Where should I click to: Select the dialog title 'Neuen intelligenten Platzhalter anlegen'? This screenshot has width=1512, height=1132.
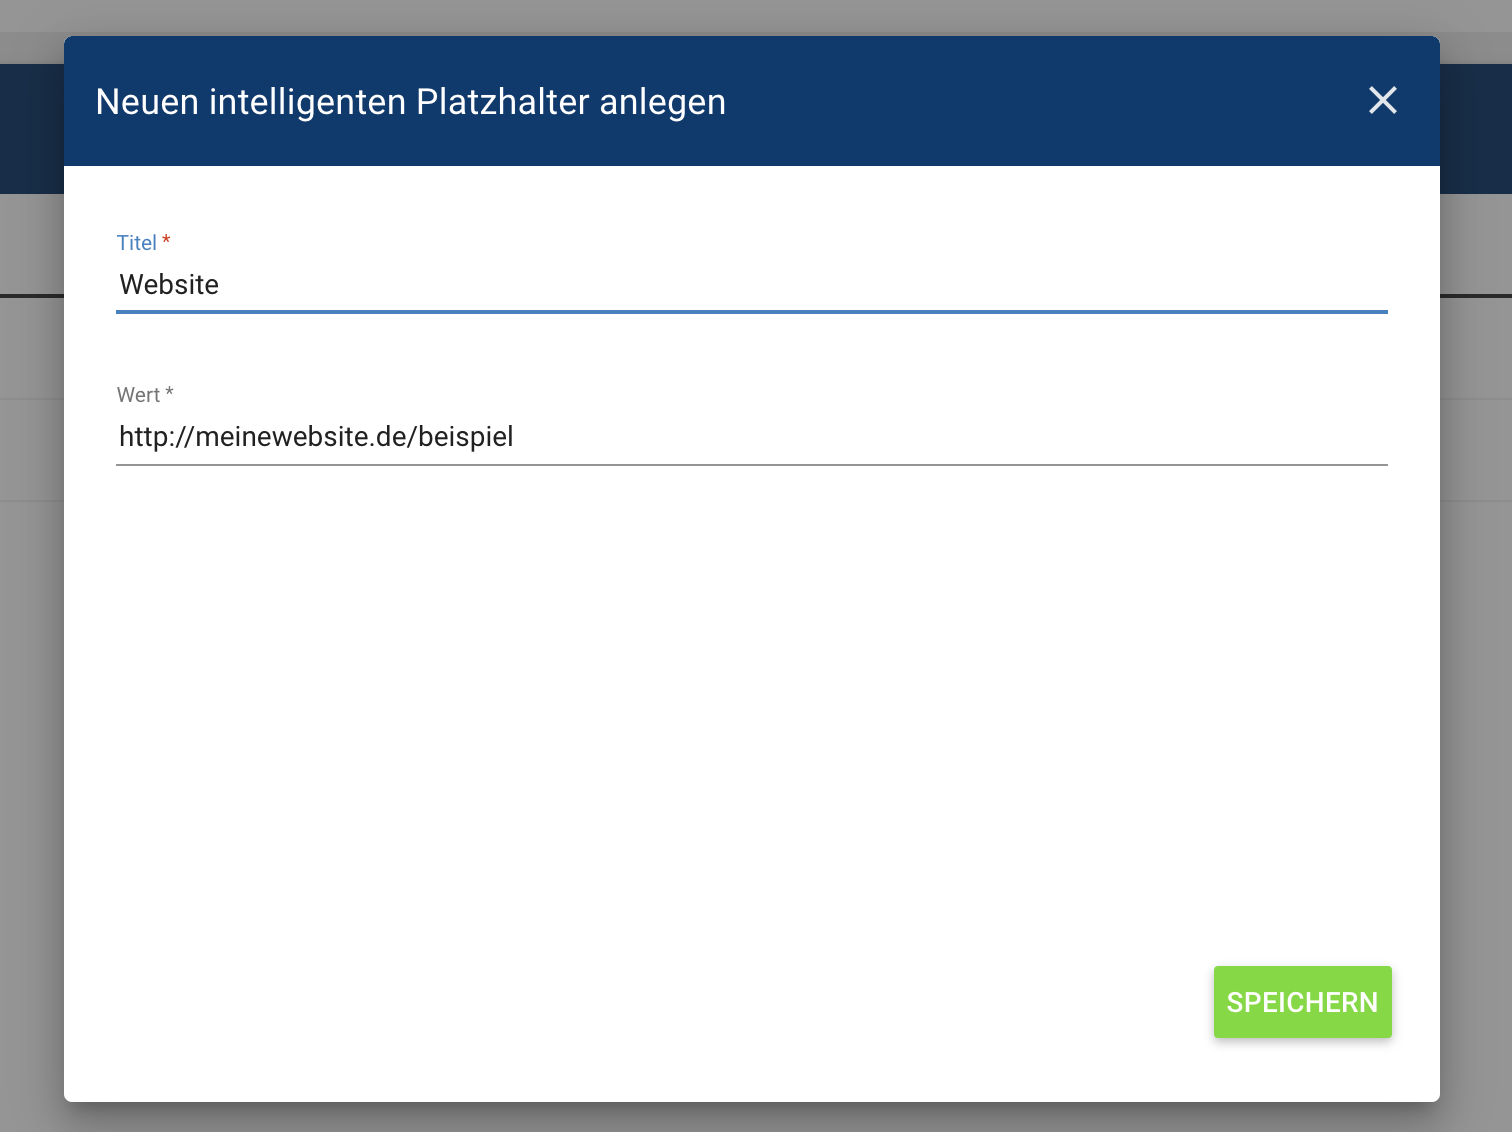tap(411, 102)
